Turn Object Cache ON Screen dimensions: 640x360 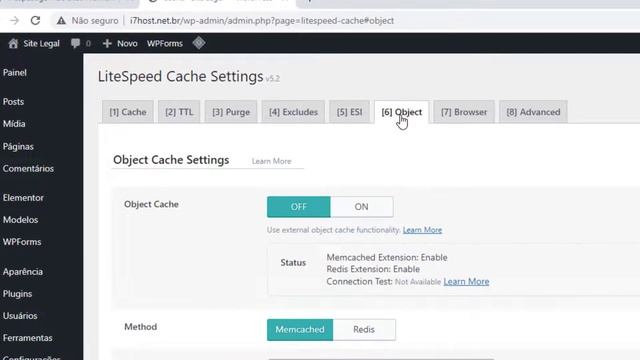(362, 207)
